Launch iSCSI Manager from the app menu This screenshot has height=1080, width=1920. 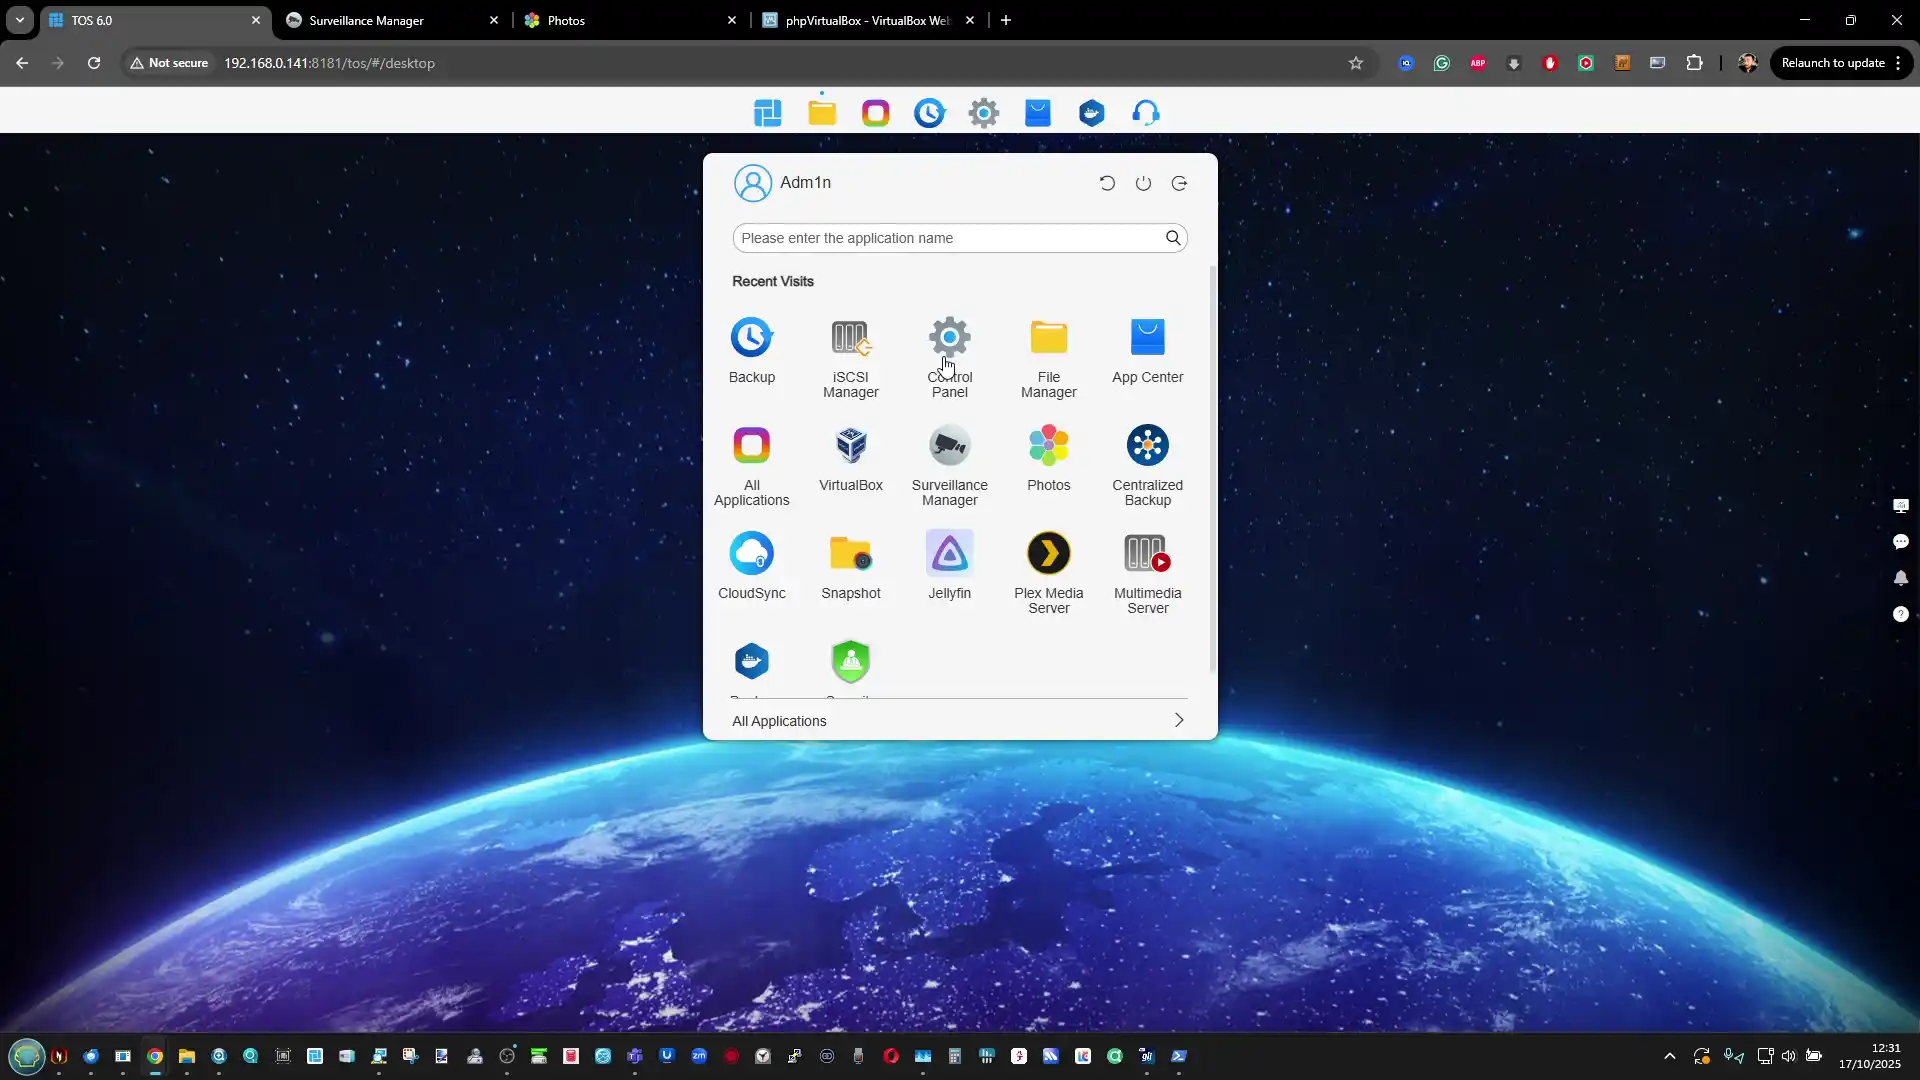point(850,338)
